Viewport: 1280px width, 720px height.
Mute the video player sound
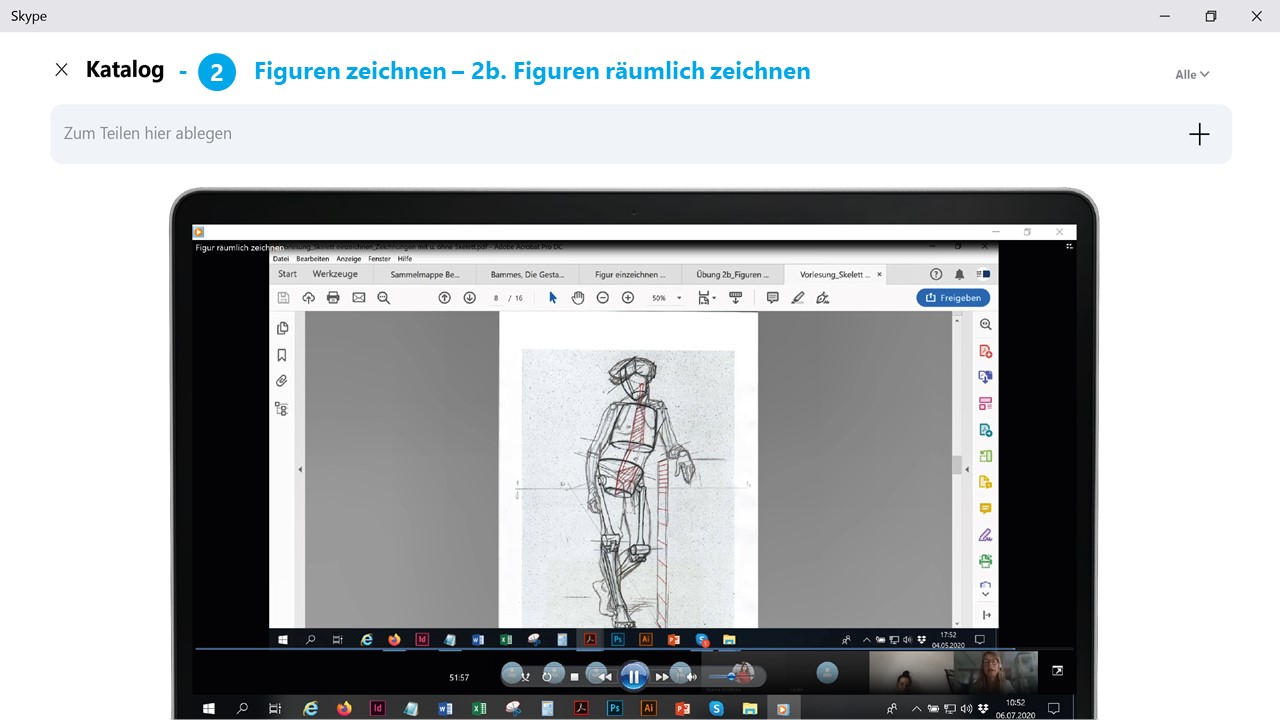690,677
